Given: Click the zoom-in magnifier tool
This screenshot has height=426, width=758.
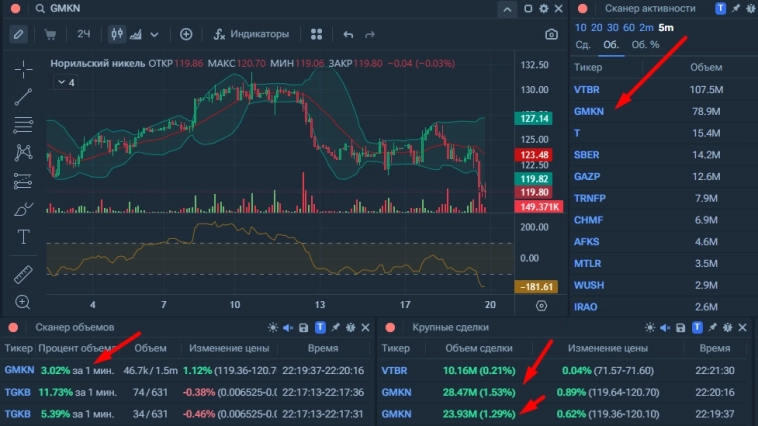Looking at the screenshot, I should [22, 302].
